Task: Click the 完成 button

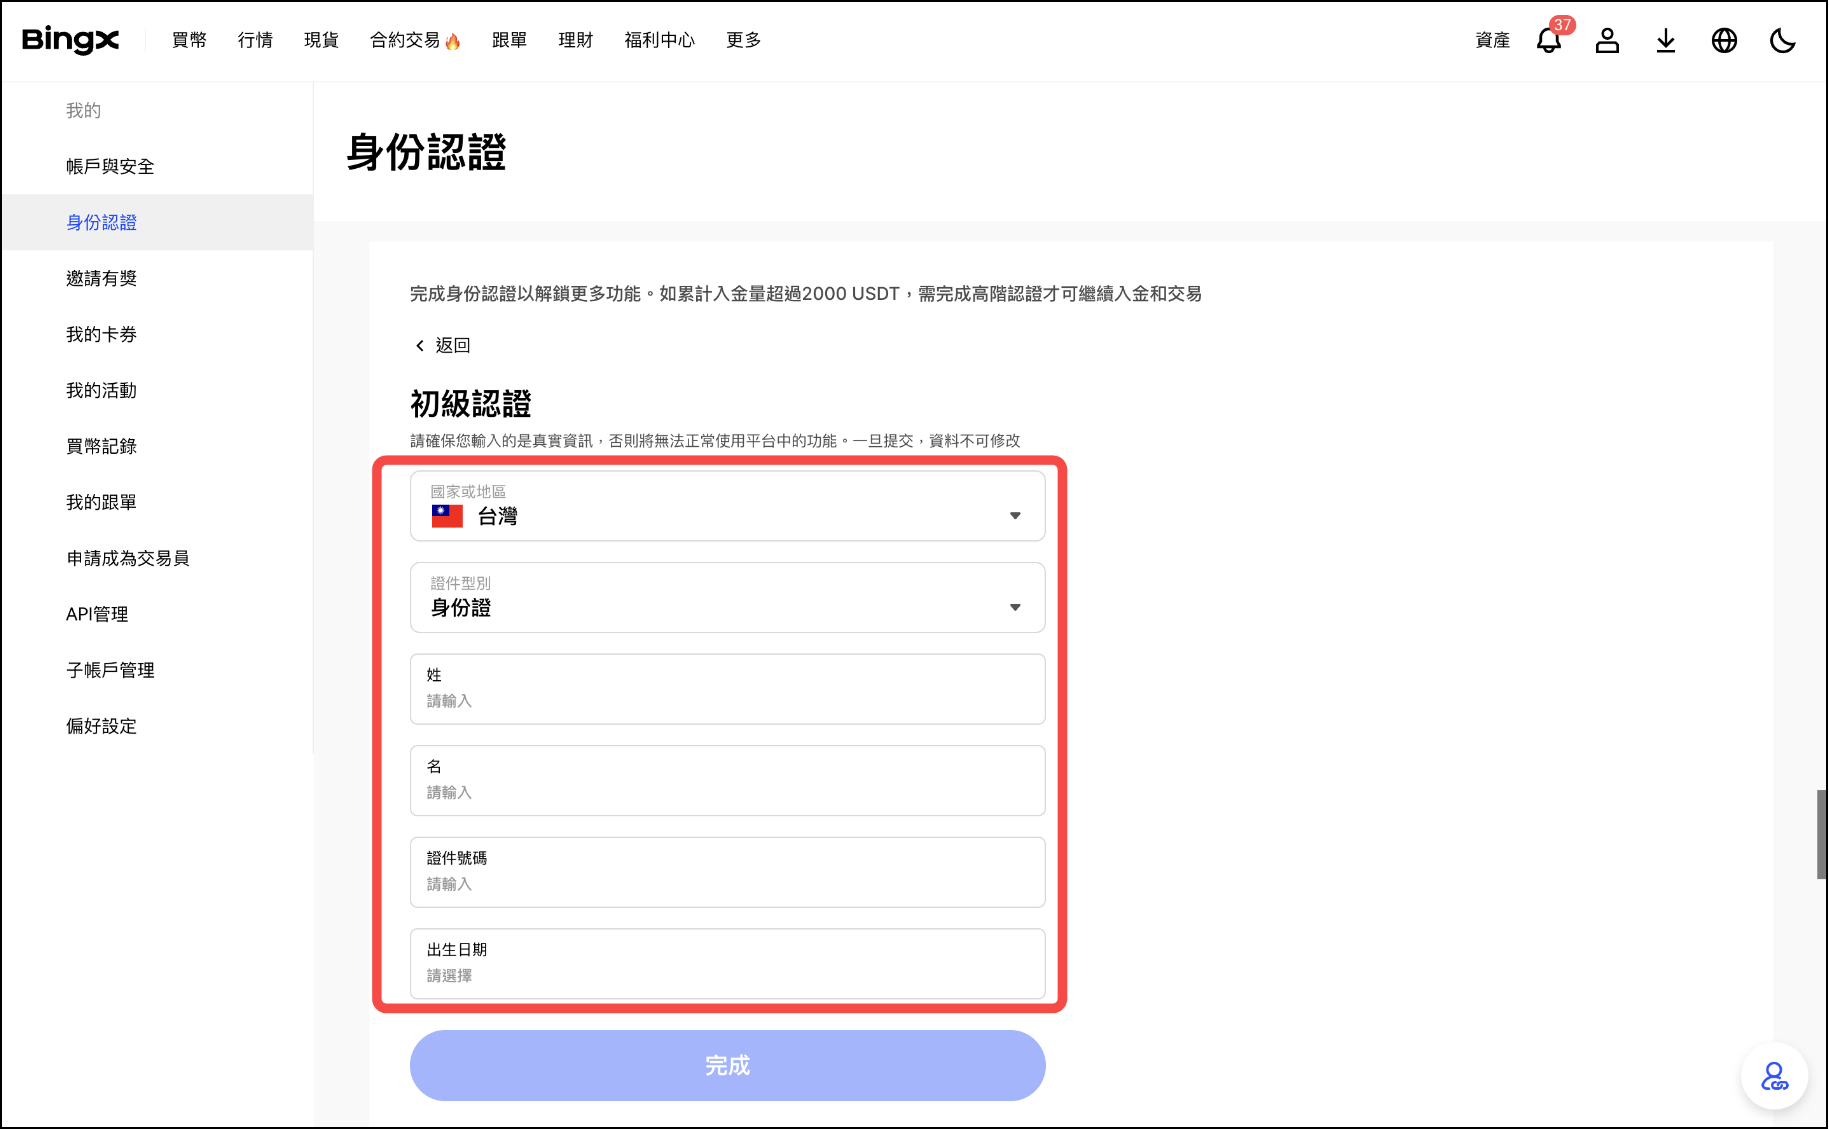Action: coord(727,1066)
